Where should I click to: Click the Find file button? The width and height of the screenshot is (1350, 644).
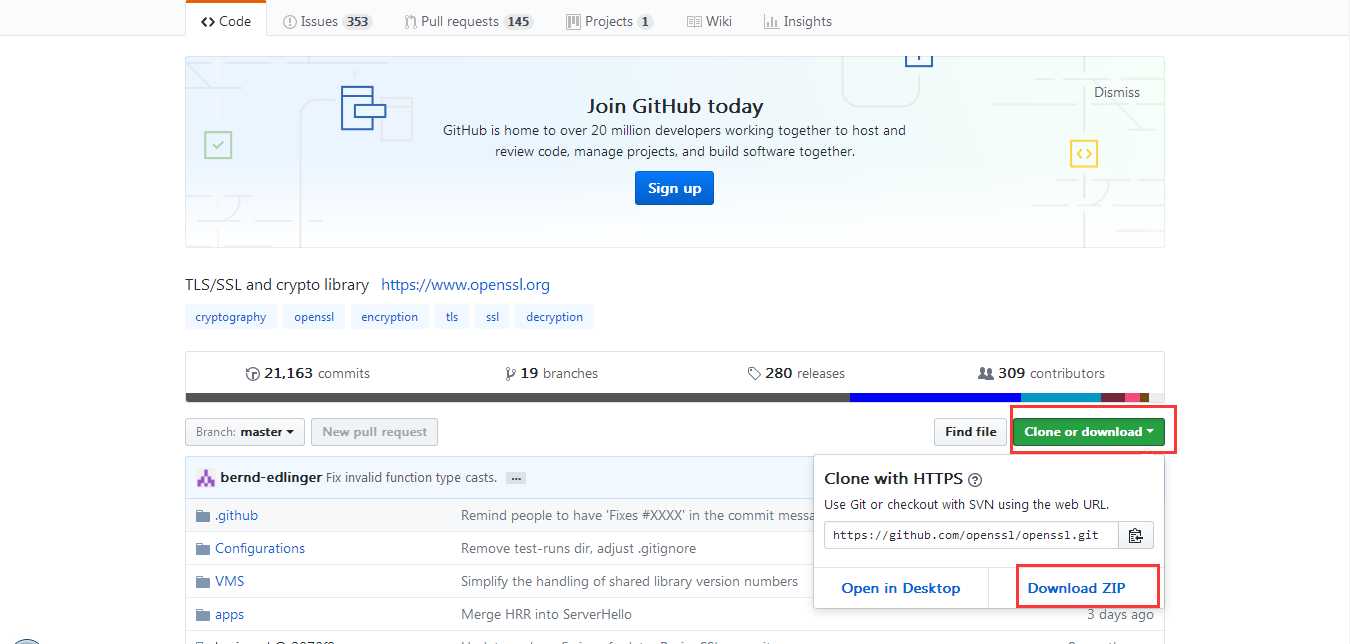click(970, 432)
